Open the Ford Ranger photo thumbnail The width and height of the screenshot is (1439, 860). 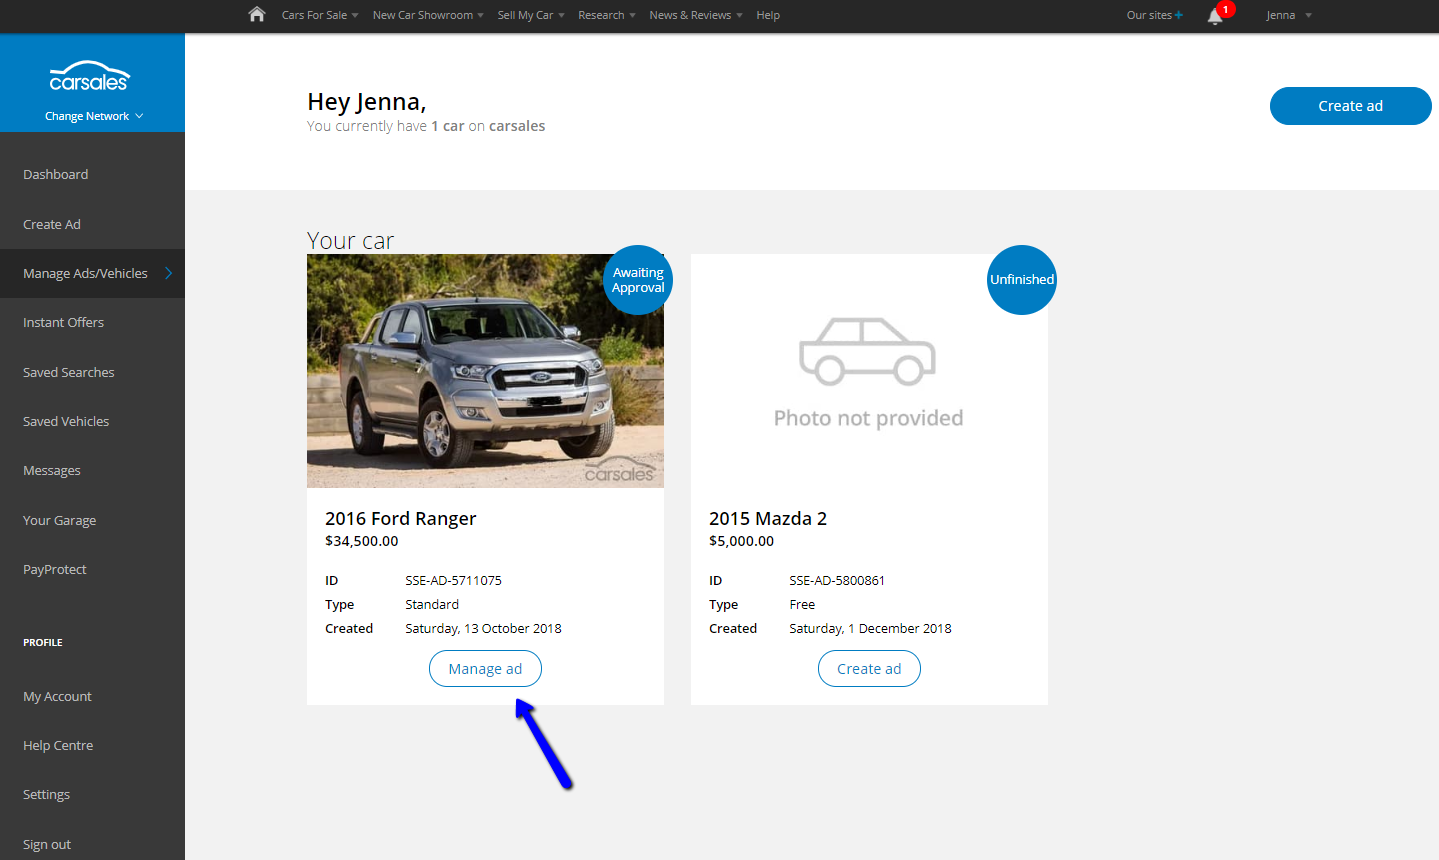click(485, 371)
